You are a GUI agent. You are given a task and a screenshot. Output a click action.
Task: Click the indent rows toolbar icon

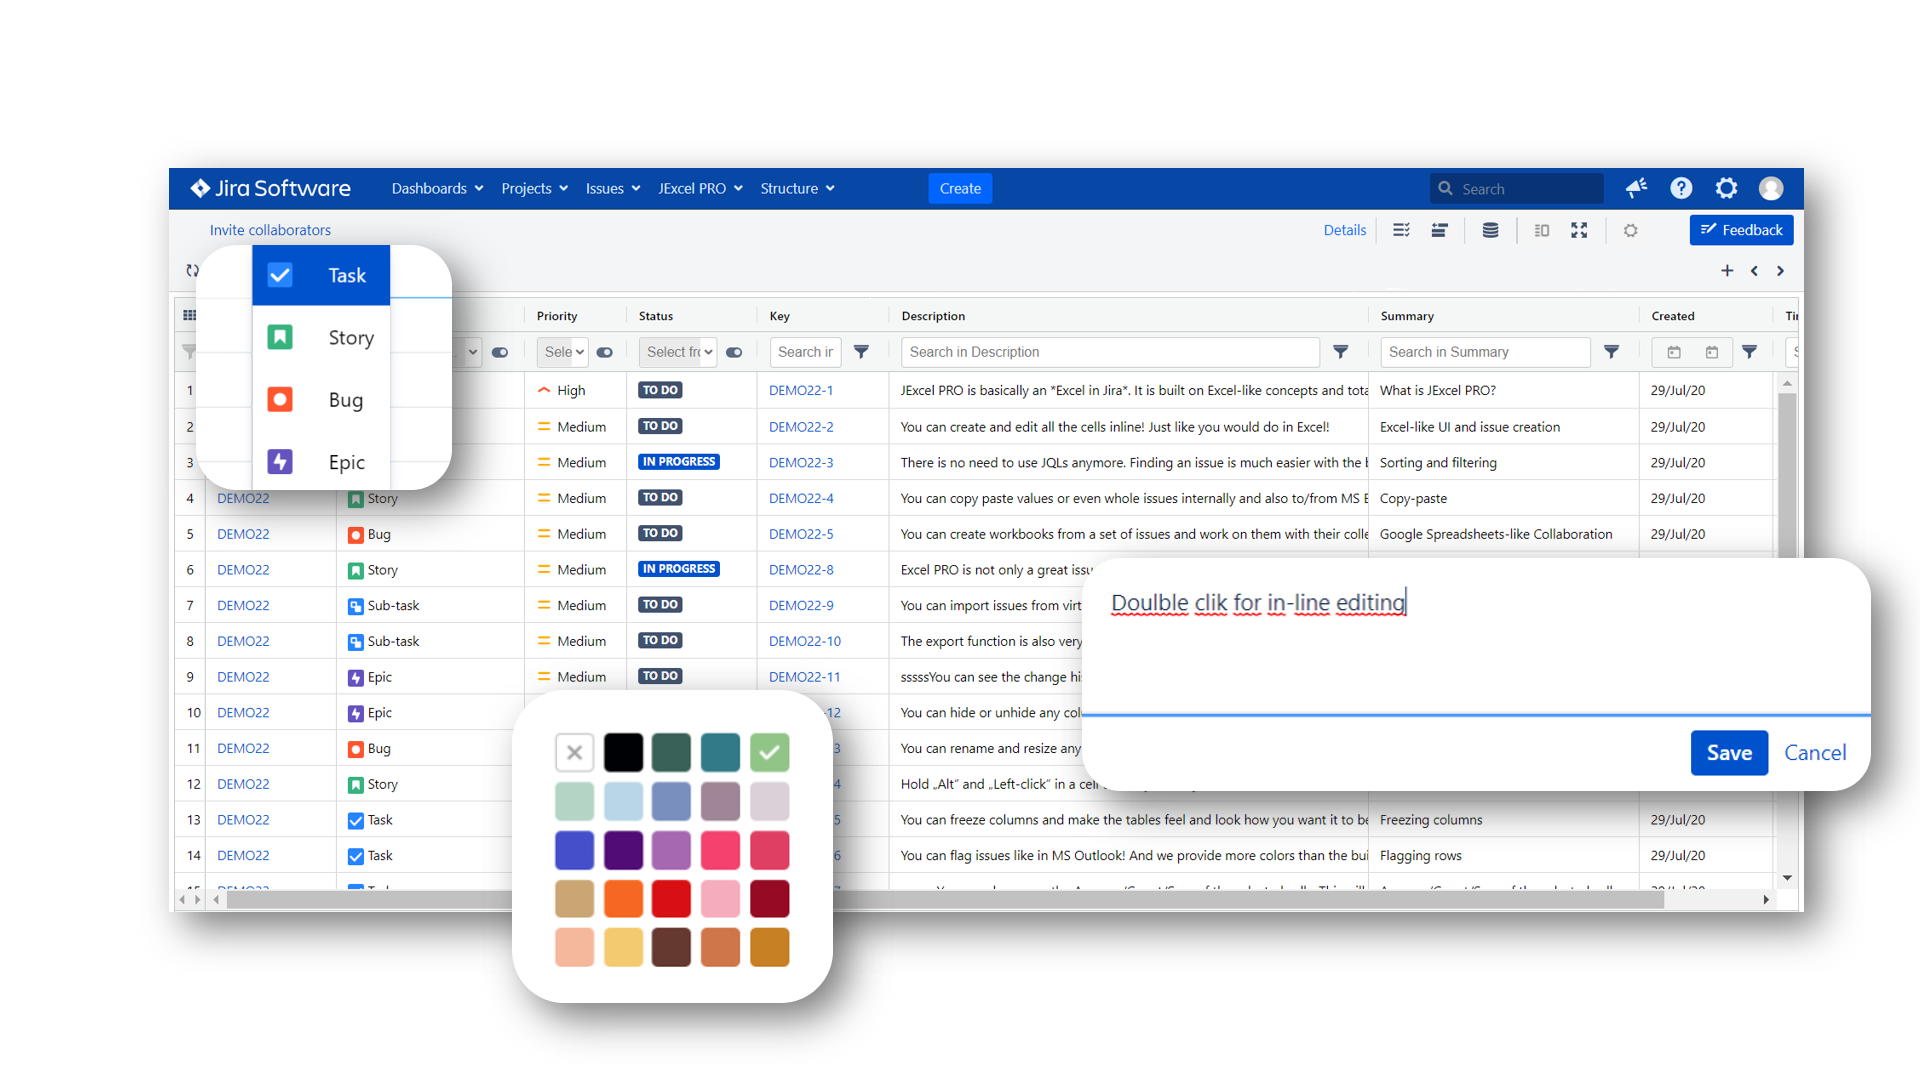point(1439,230)
